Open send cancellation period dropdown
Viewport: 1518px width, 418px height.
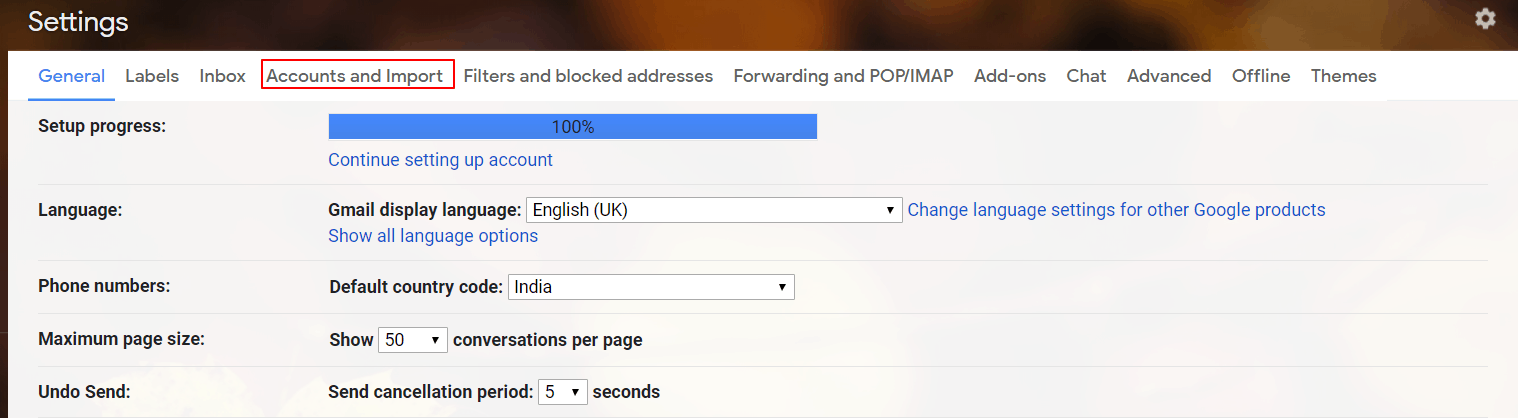click(x=562, y=392)
